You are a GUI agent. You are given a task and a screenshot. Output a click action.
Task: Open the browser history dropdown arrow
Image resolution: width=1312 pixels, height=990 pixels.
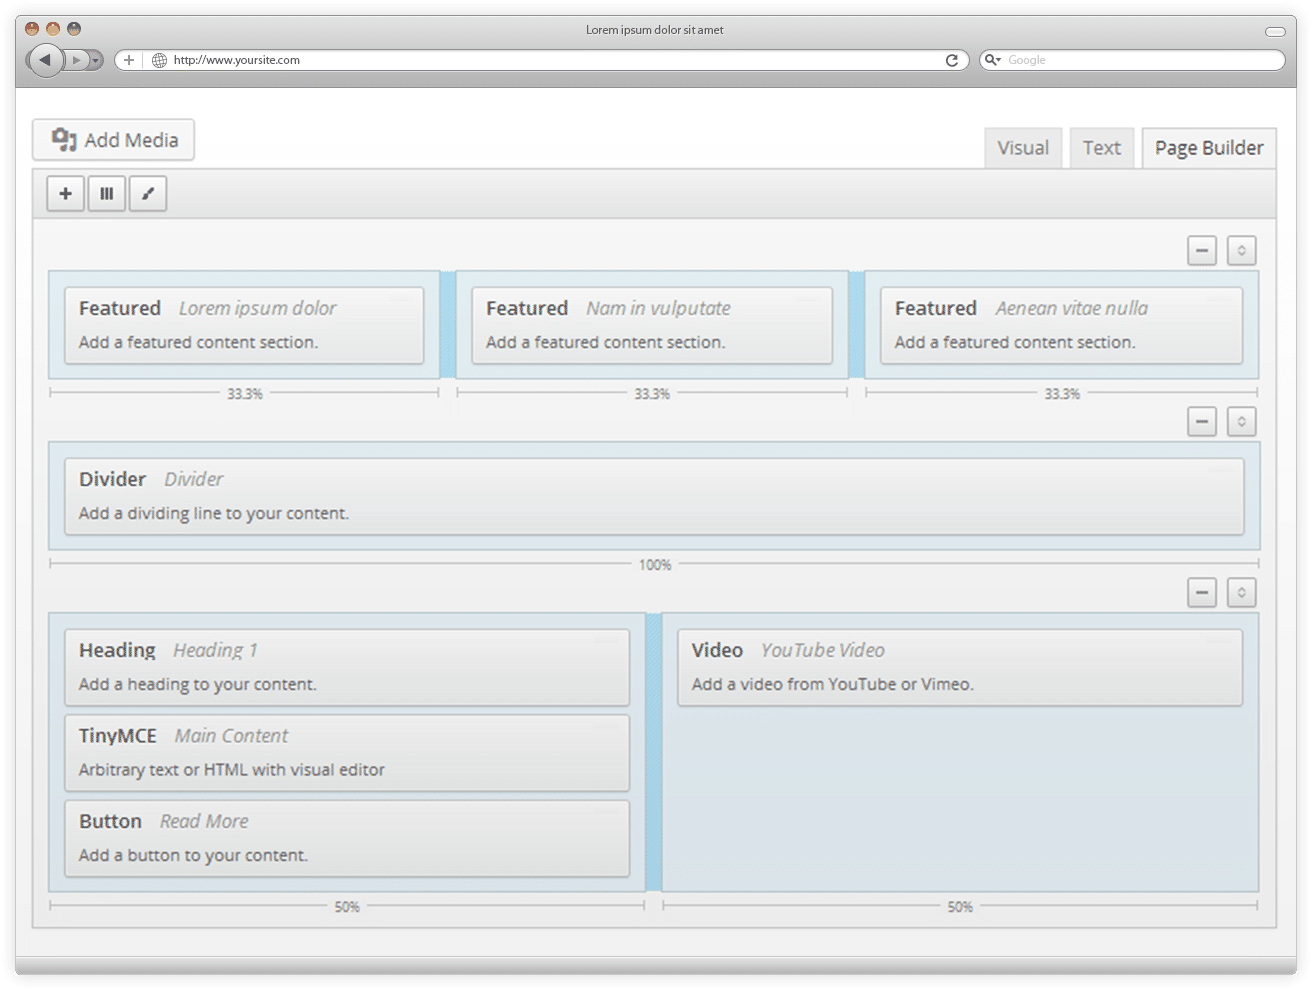tap(96, 60)
